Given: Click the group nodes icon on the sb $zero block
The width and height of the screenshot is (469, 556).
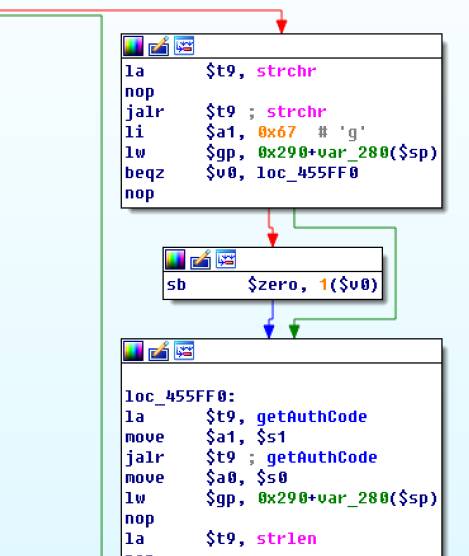Looking at the screenshot, I should 226,260.
